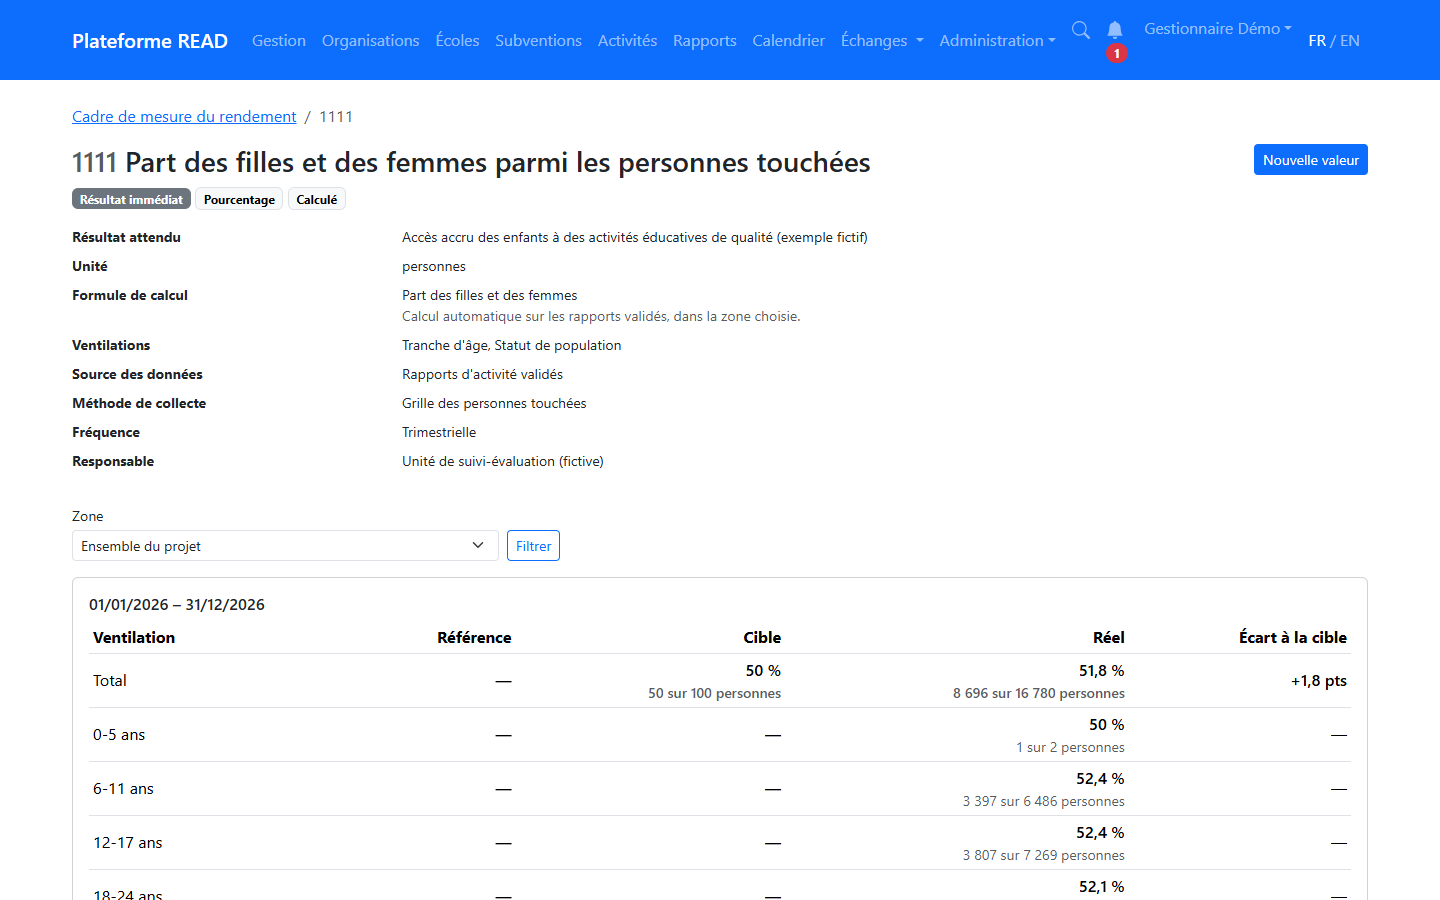This screenshot has height=900, width=1440.
Task: Switch language to FR
Action: click(x=1317, y=41)
